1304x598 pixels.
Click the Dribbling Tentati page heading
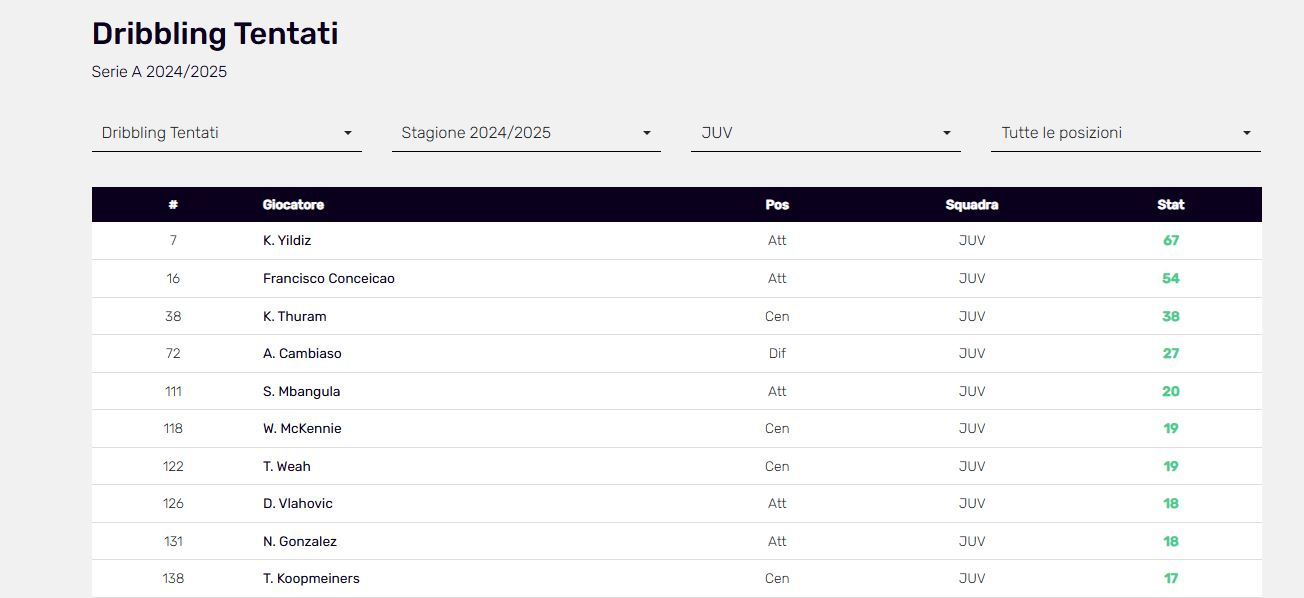pyautogui.click(x=215, y=34)
